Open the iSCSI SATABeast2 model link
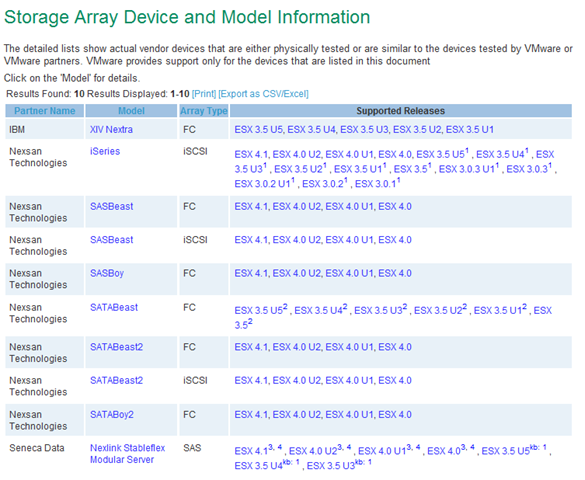The width and height of the screenshot is (585, 480). pyautogui.click(x=116, y=380)
